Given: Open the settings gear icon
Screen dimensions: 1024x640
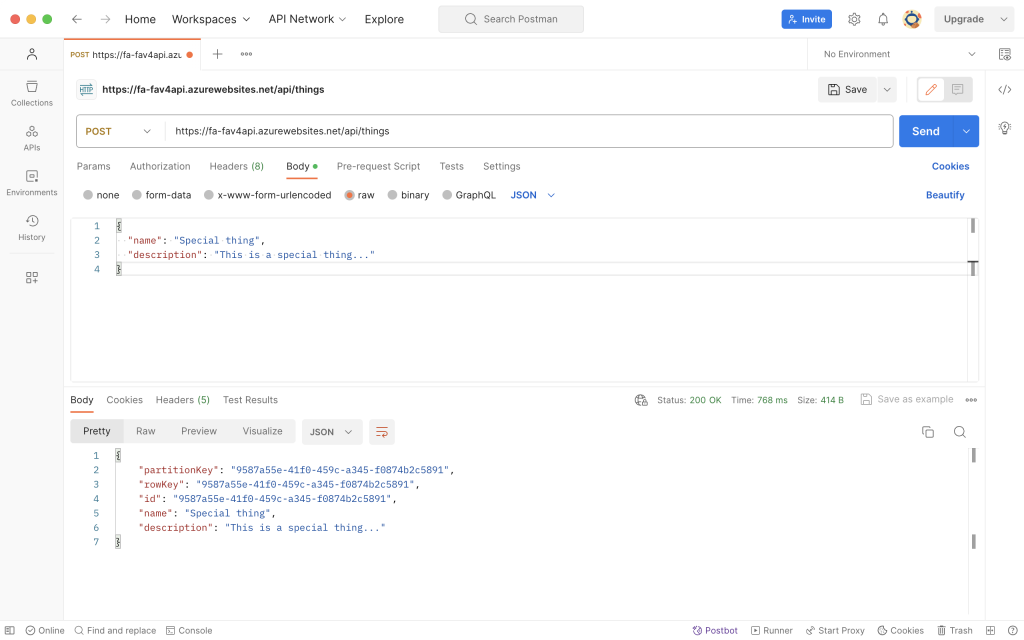Looking at the screenshot, I should point(854,19).
